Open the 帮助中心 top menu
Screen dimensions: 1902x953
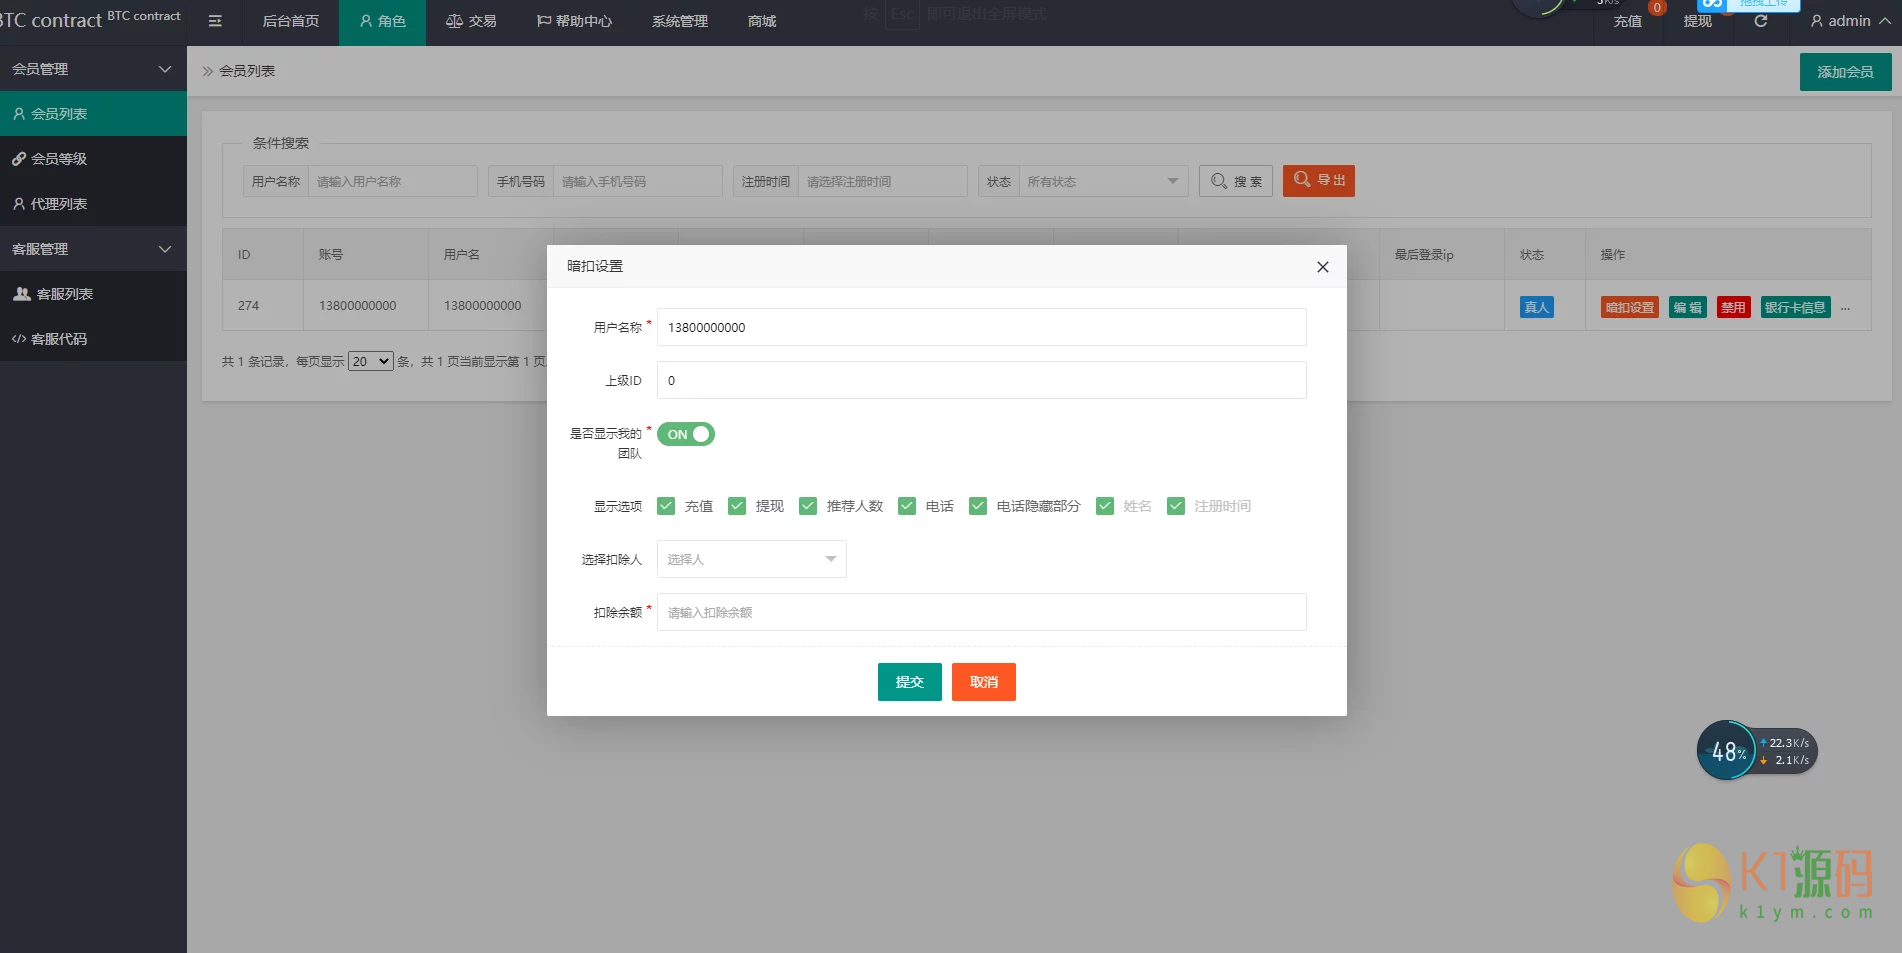(x=574, y=21)
